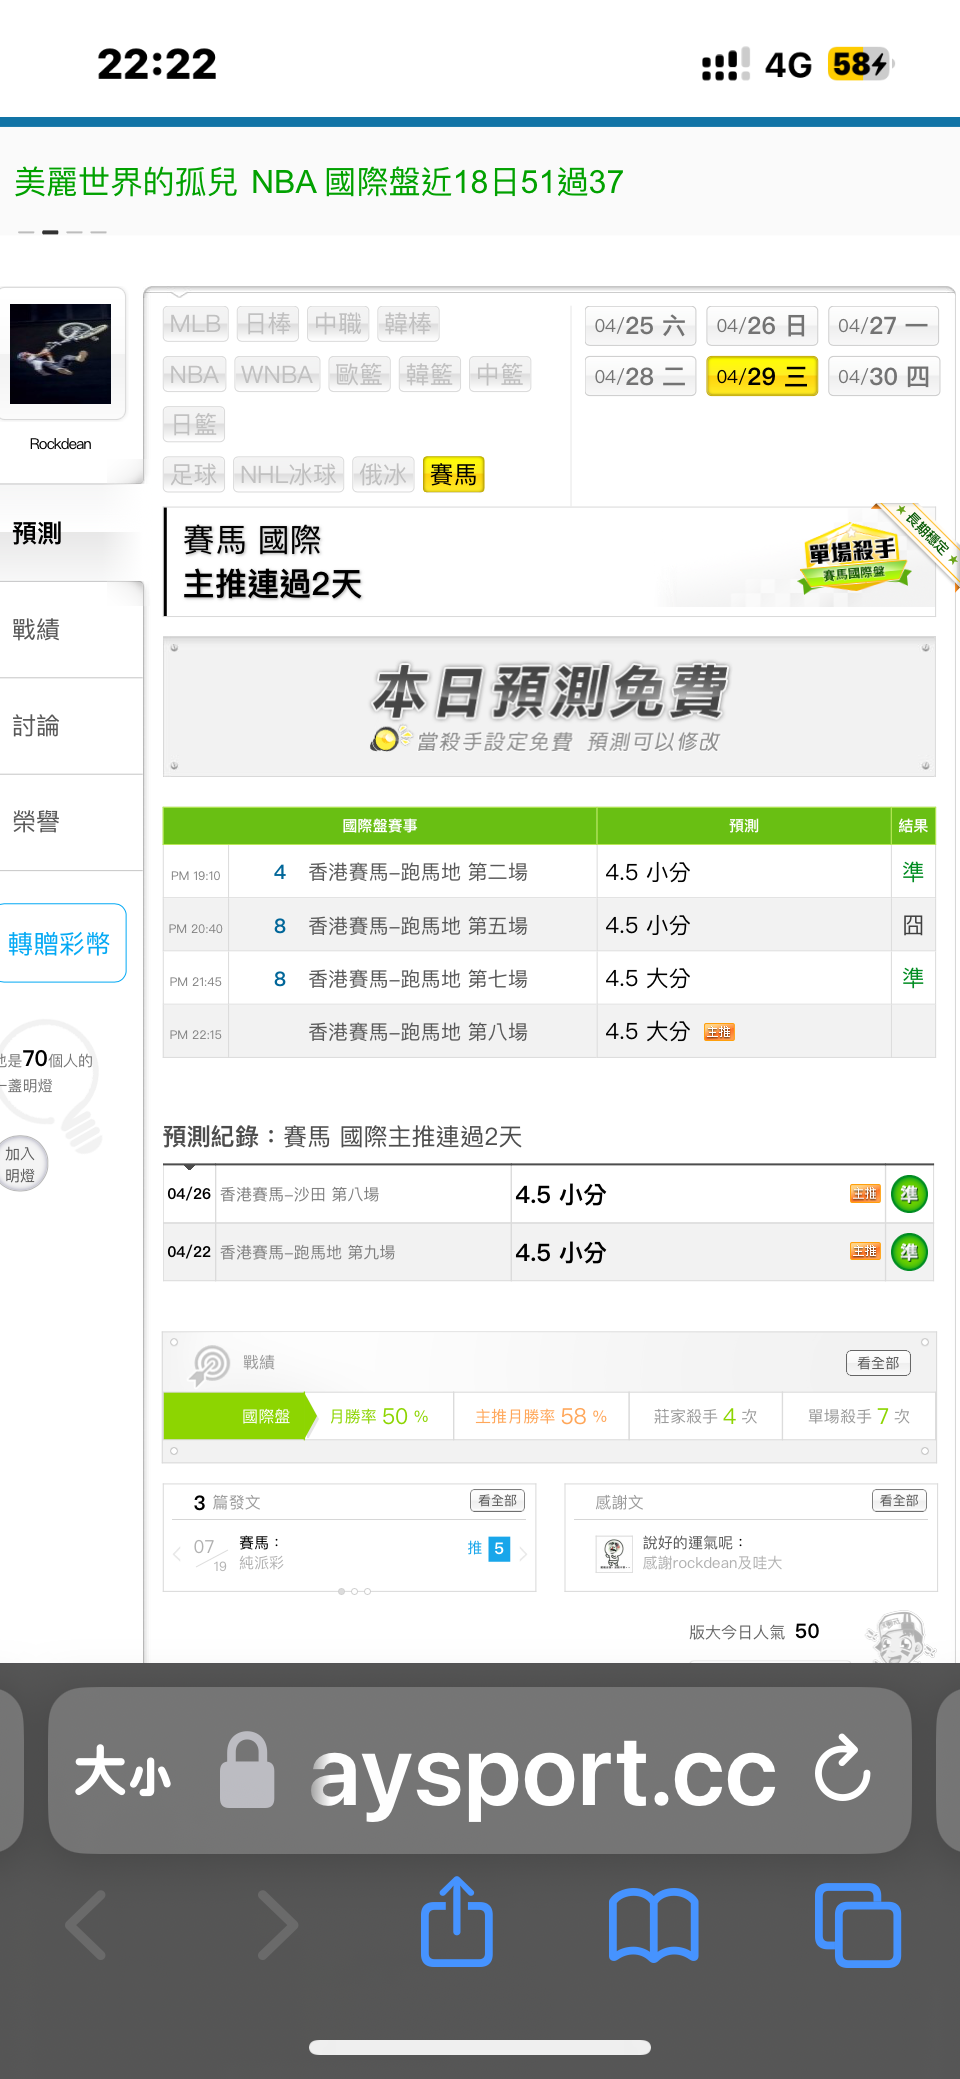Open Safari bookmarks book icon
The width and height of the screenshot is (960, 2079).
tap(653, 1924)
